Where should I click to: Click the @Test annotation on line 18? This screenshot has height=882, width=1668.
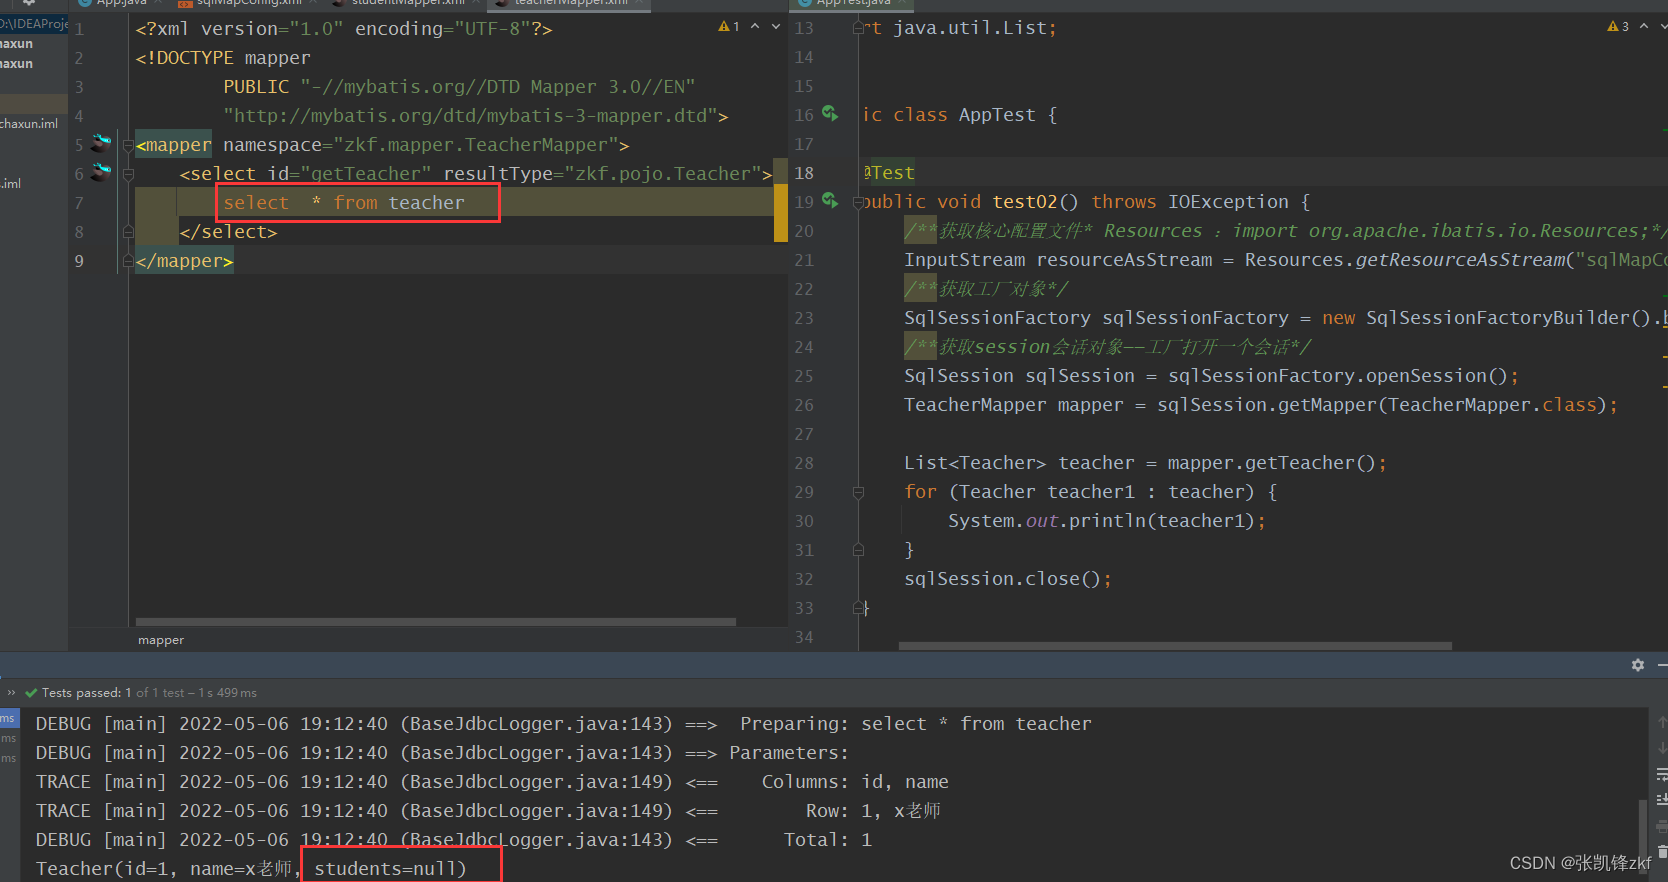[x=889, y=173]
